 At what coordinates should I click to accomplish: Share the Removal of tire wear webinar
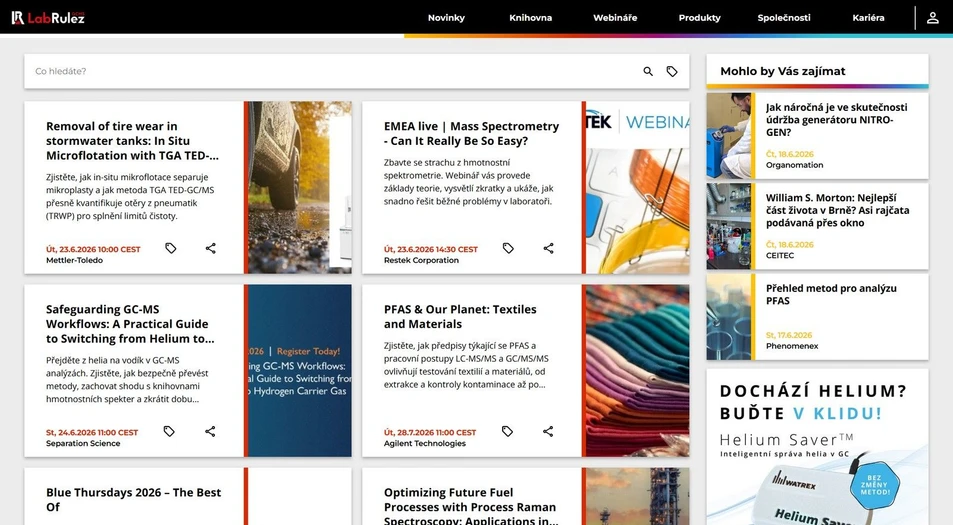pos(210,248)
